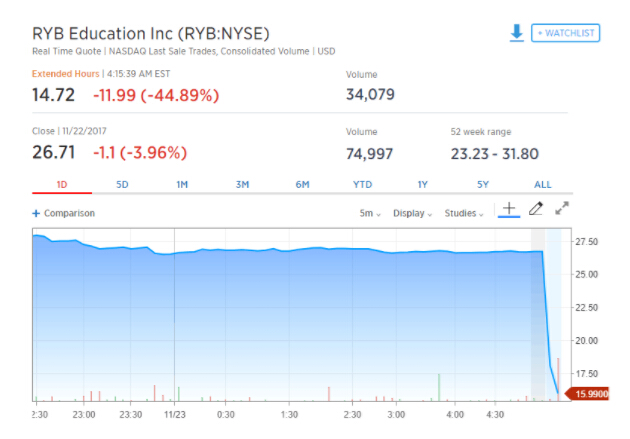Open the Studies dropdown menu

(x=464, y=213)
